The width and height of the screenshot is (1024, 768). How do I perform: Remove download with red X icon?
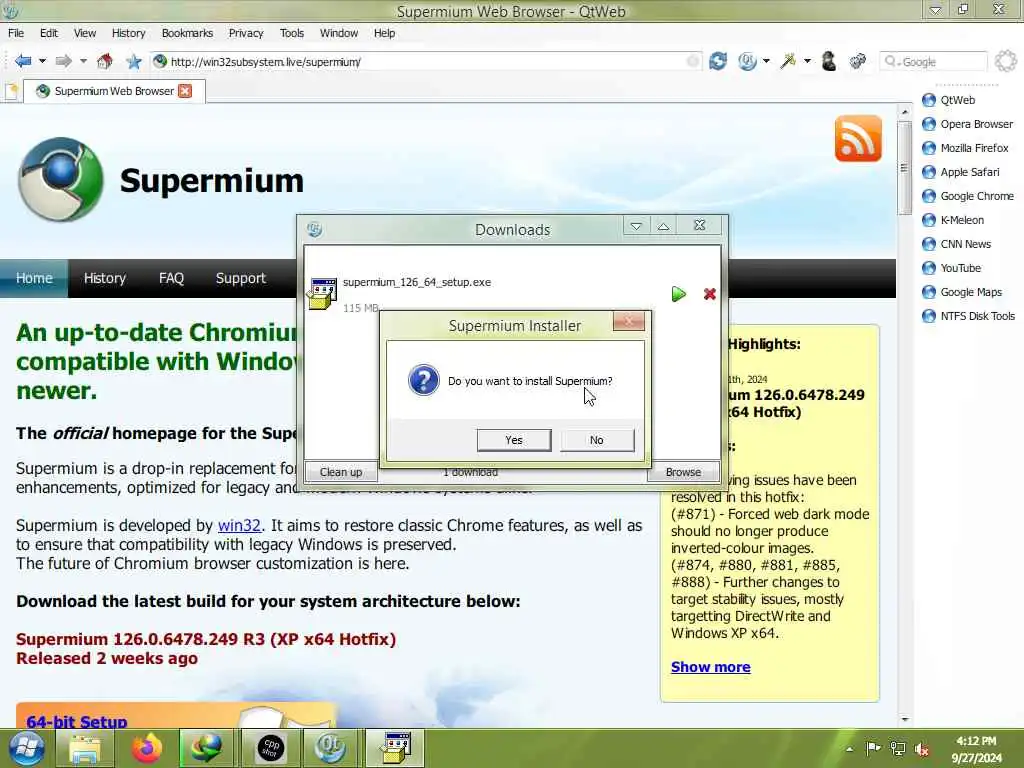click(x=710, y=294)
